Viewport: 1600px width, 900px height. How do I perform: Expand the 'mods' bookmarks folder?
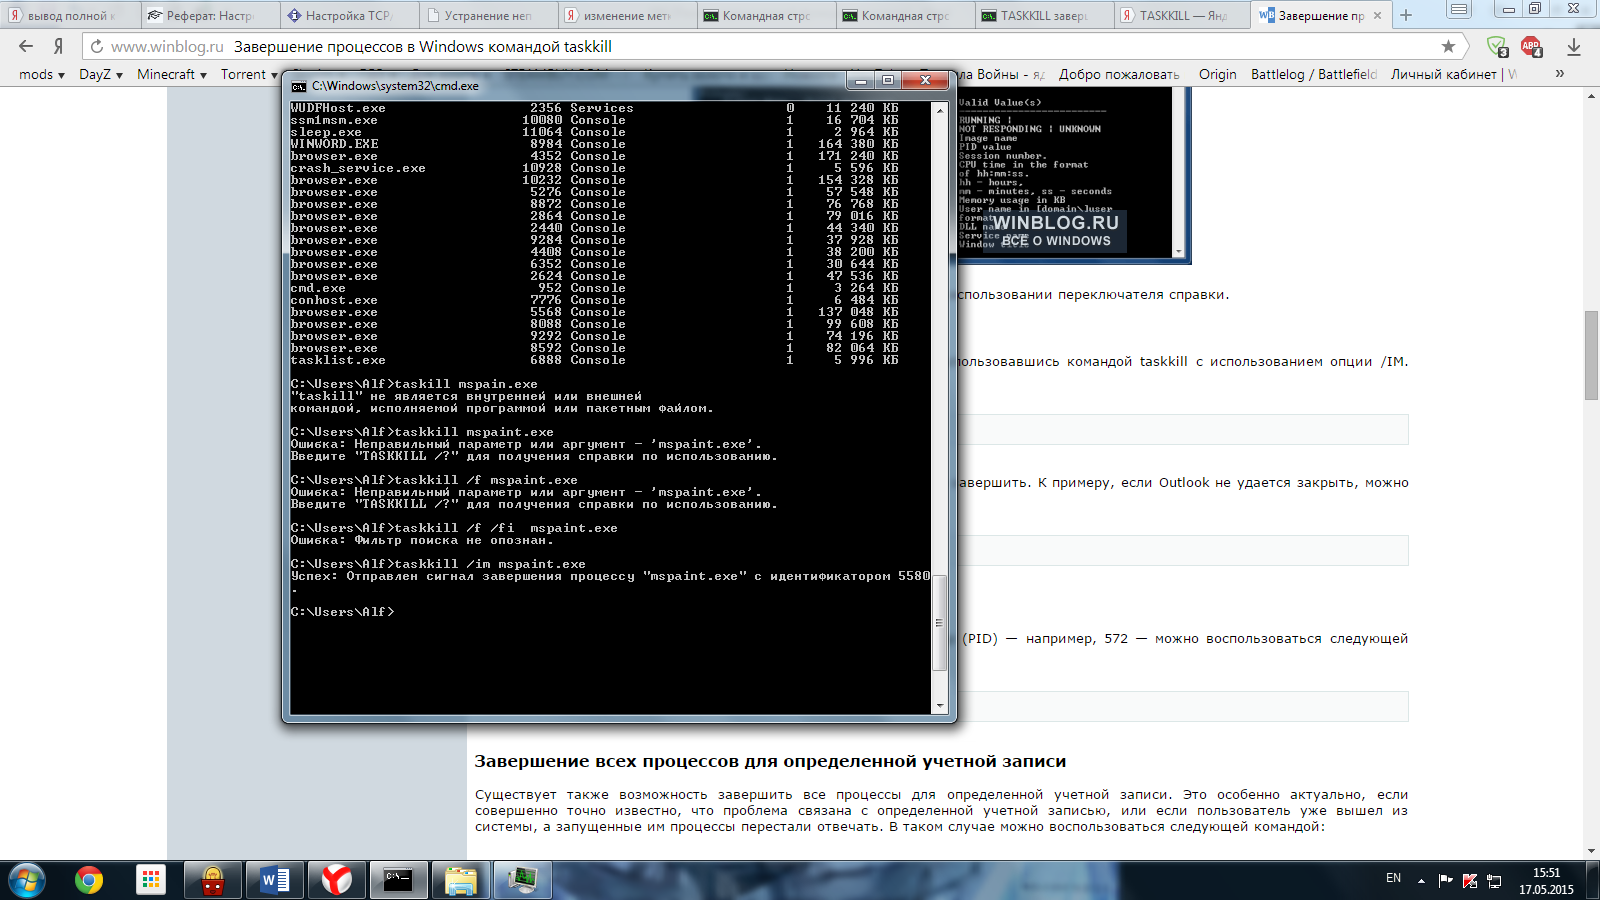coord(41,74)
